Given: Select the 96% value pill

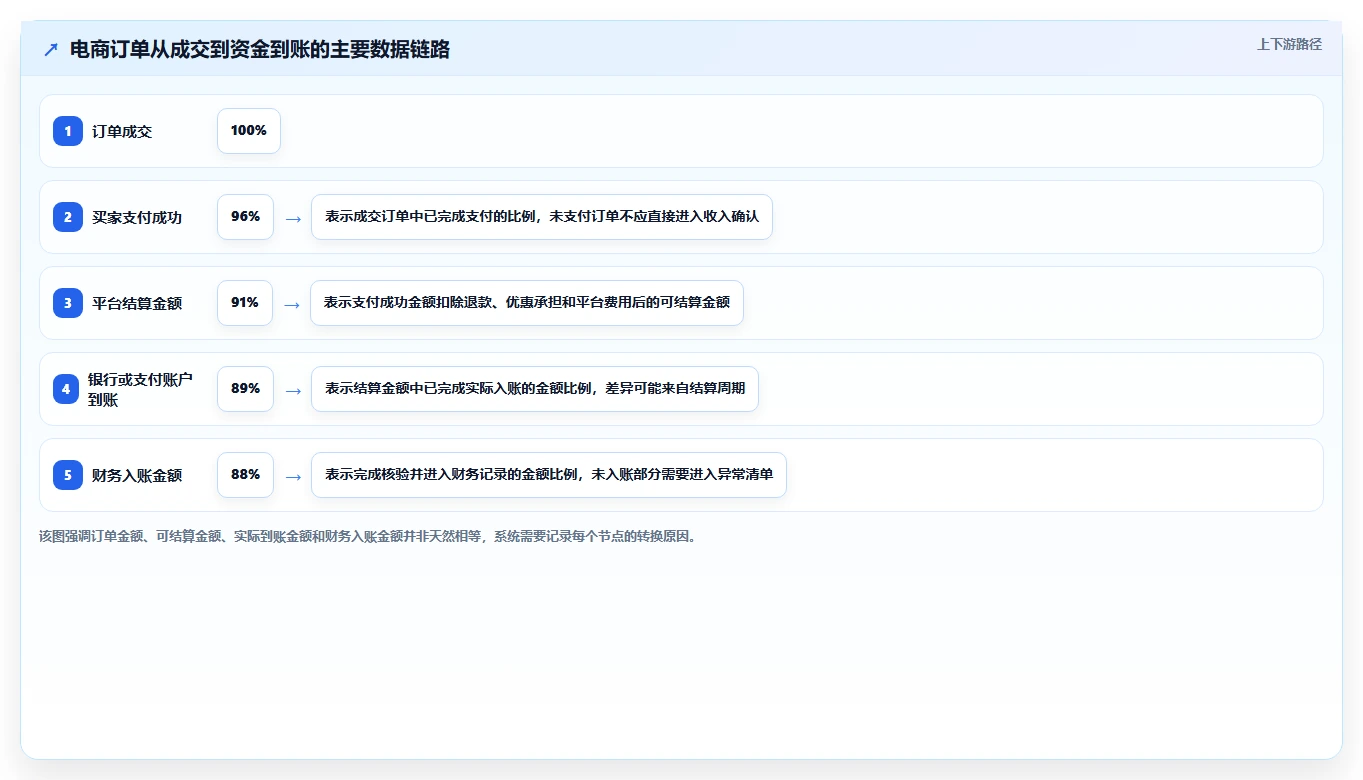Looking at the screenshot, I should point(245,217).
